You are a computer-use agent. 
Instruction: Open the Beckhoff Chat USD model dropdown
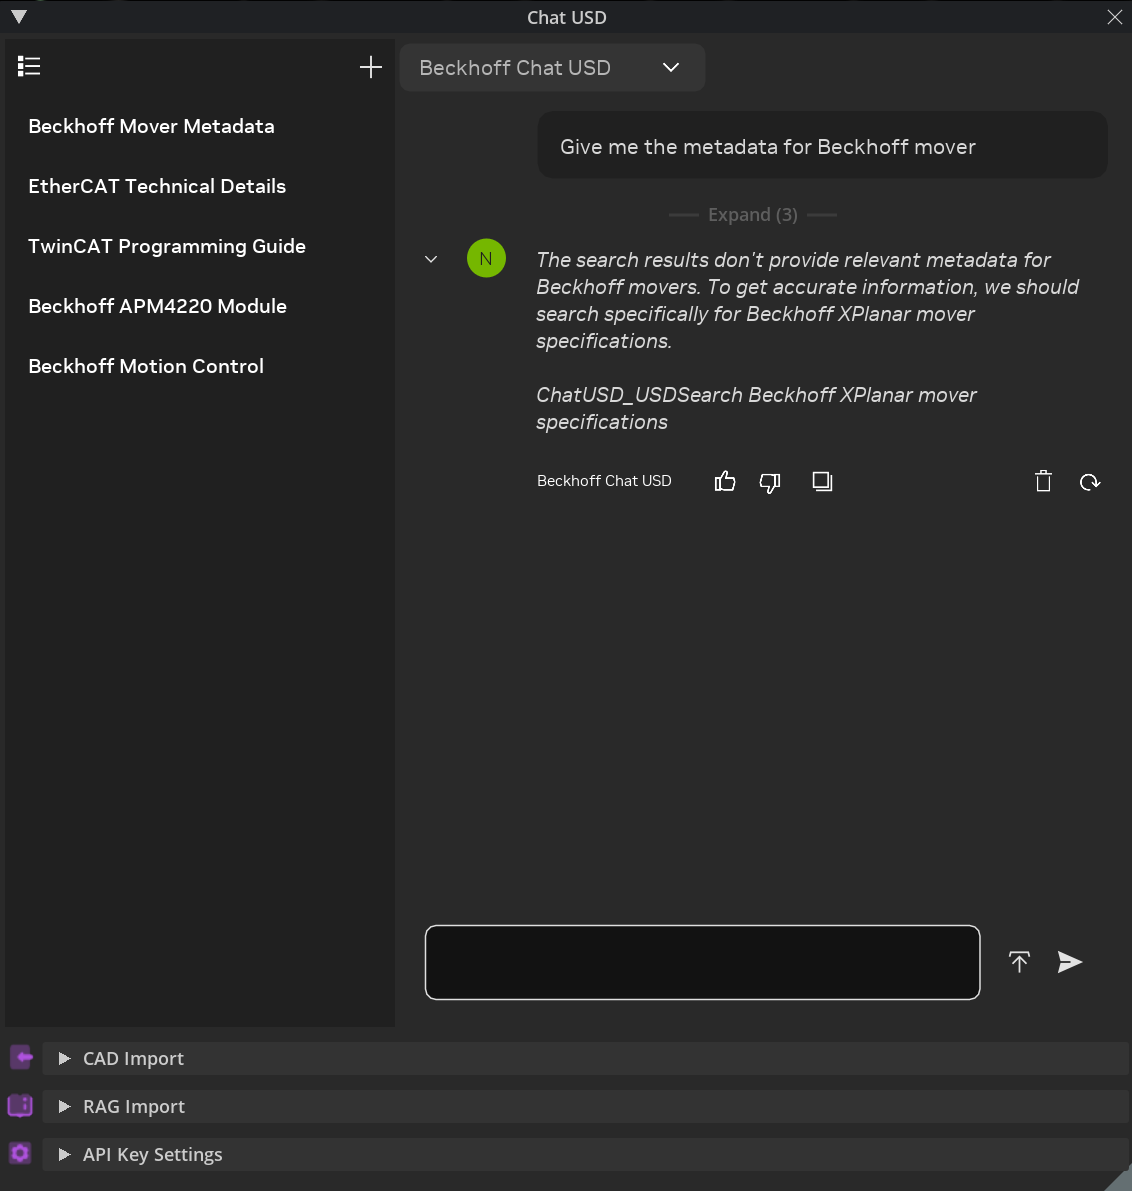552,68
